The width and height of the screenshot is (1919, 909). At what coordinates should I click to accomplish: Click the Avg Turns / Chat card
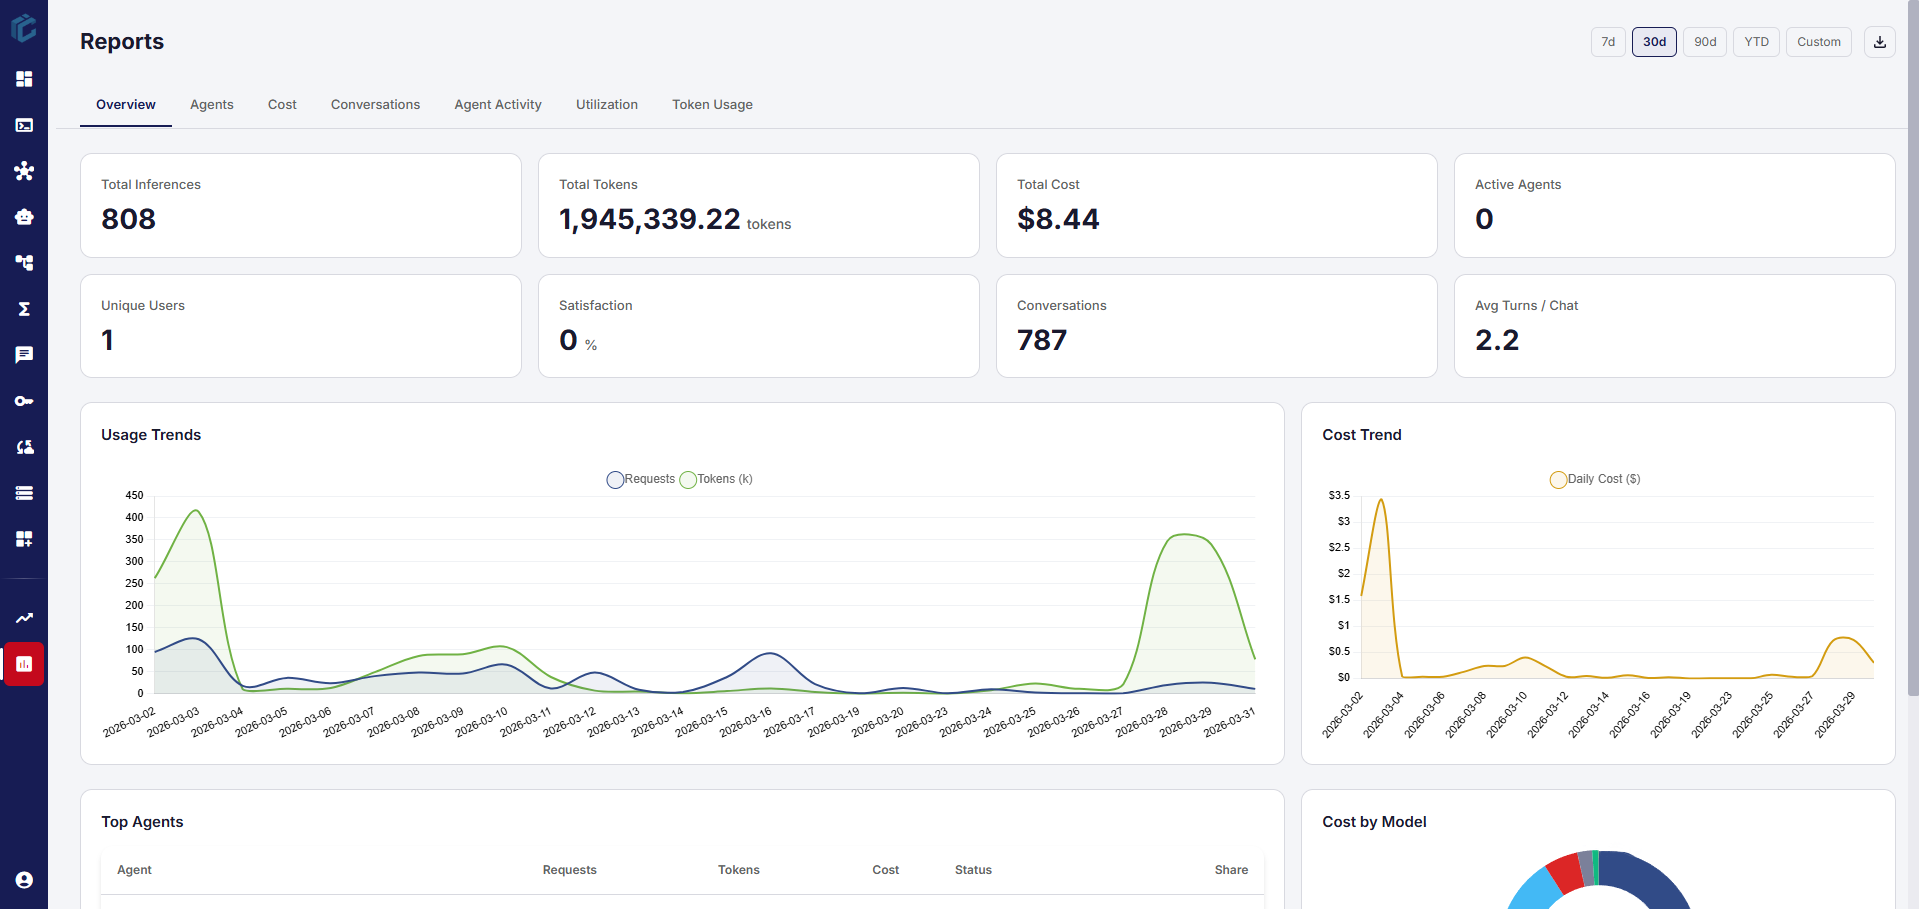(x=1675, y=326)
